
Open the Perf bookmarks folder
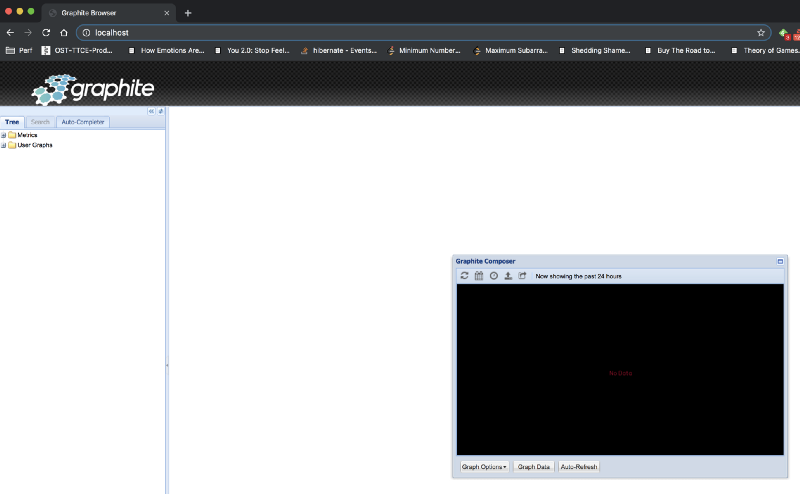point(19,51)
